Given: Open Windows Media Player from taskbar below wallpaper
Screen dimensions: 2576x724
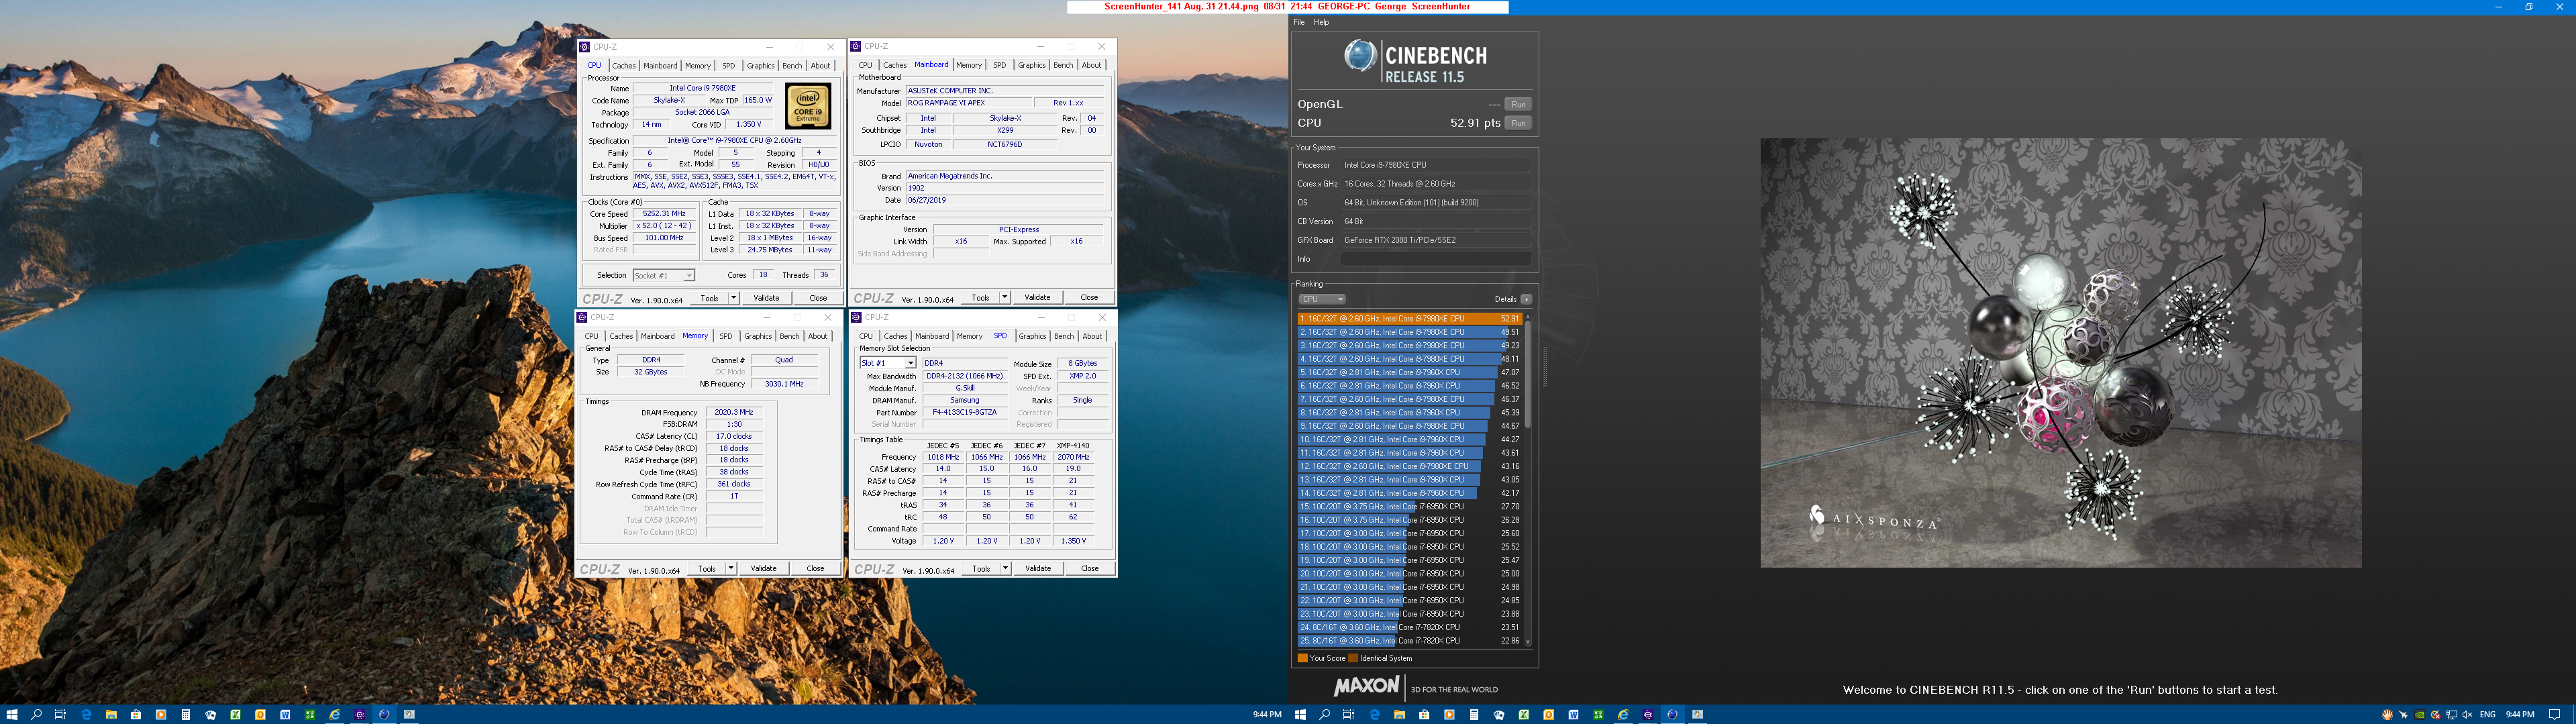Looking at the screenshot, I should [161, 714].
